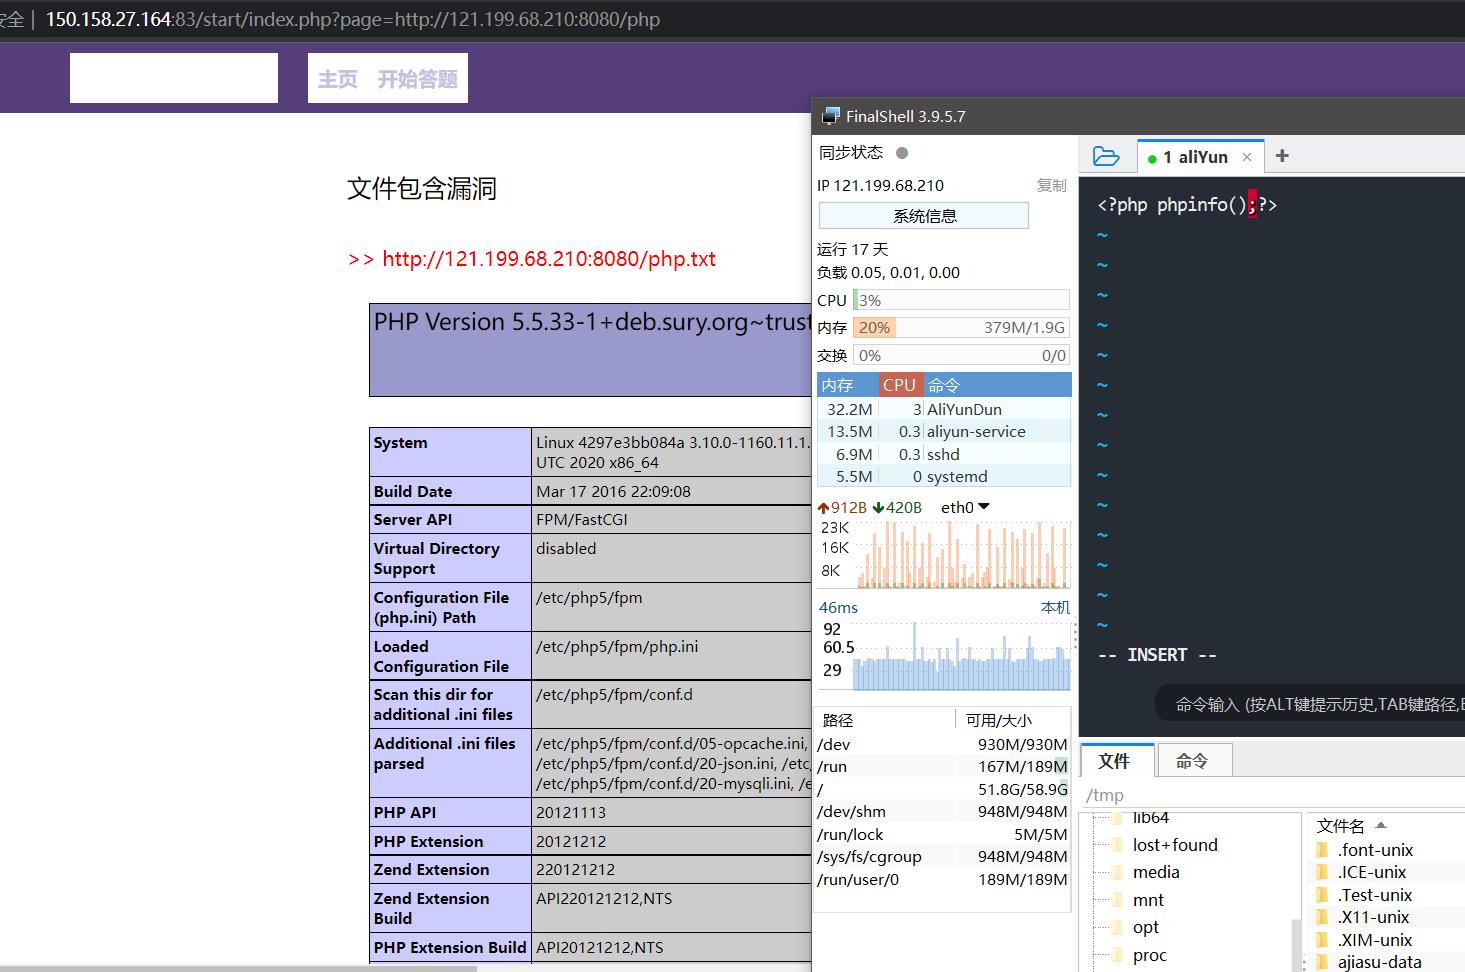Click the sync status indicator dot

pos(902,153)
